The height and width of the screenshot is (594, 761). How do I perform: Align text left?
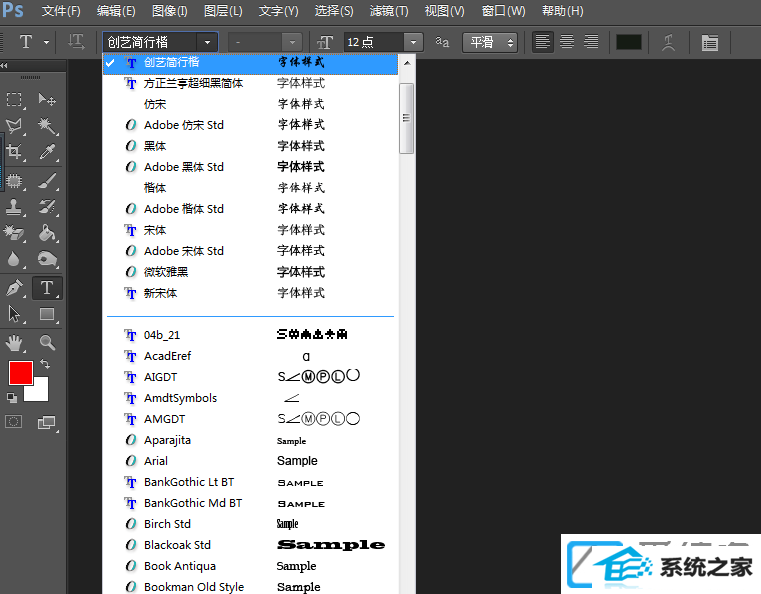(543, 42)
